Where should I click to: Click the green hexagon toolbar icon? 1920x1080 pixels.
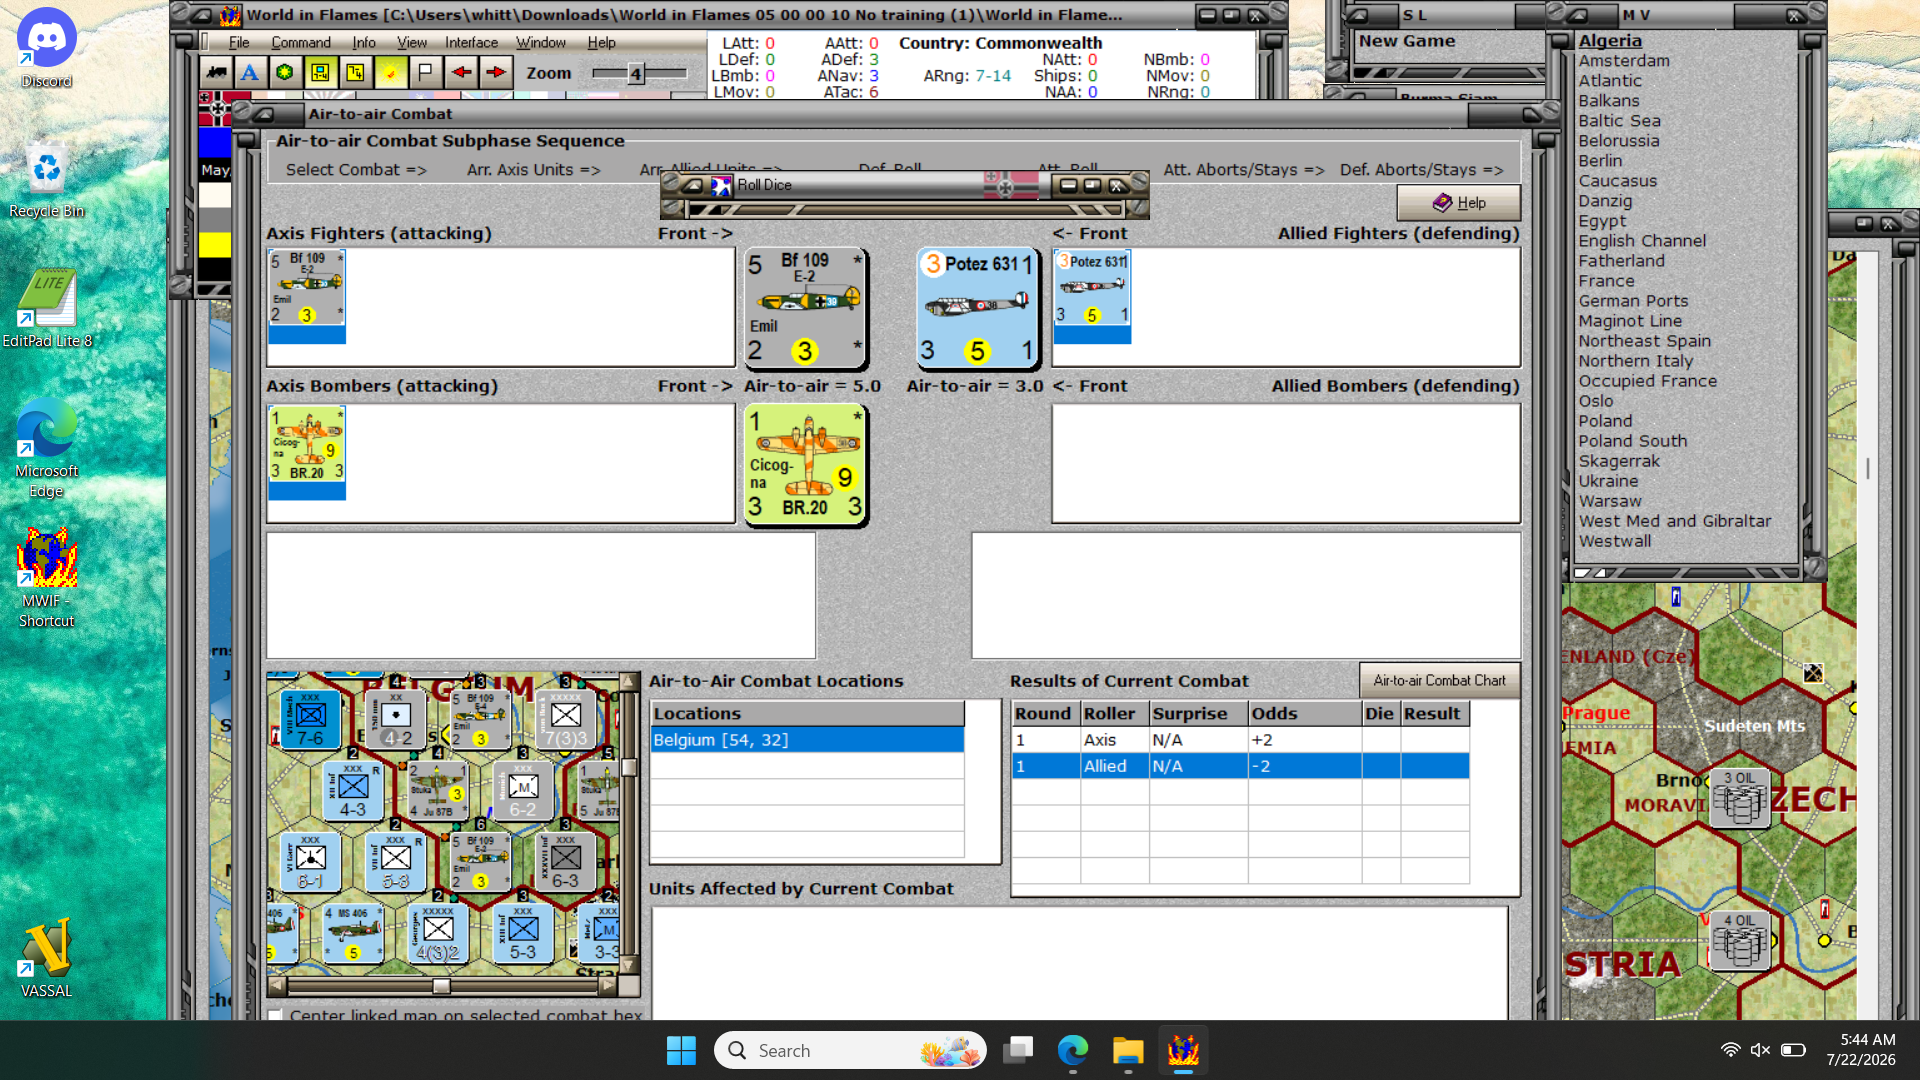pyautogui.click(x=285, y=72)
